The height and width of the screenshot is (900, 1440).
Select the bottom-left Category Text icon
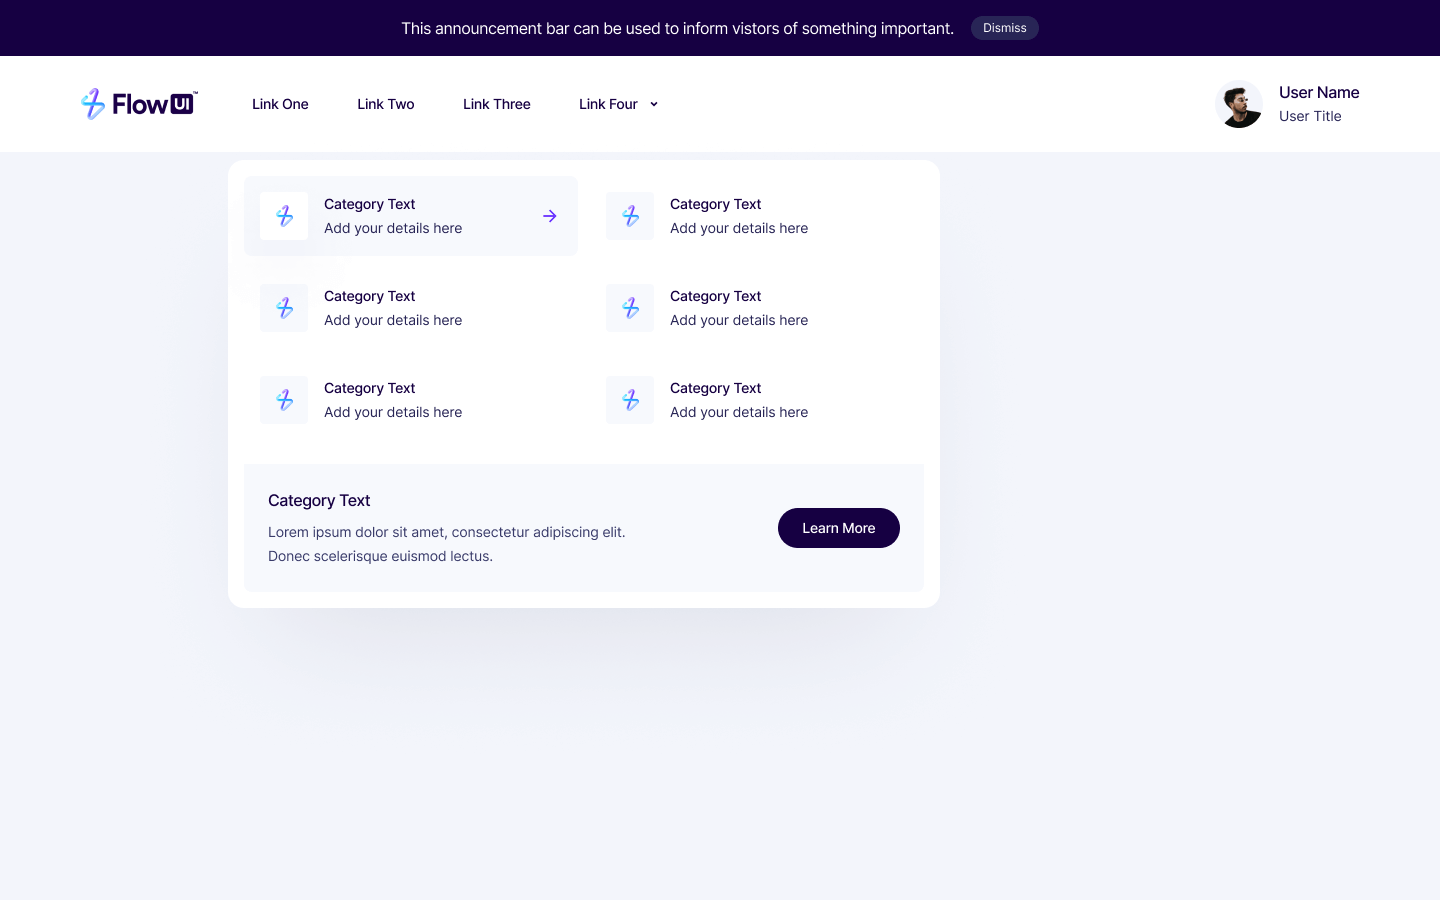(284, 400)
